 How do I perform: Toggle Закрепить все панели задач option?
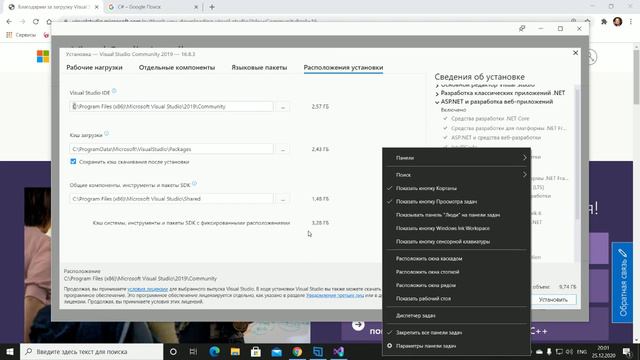(x=456, y=333)
